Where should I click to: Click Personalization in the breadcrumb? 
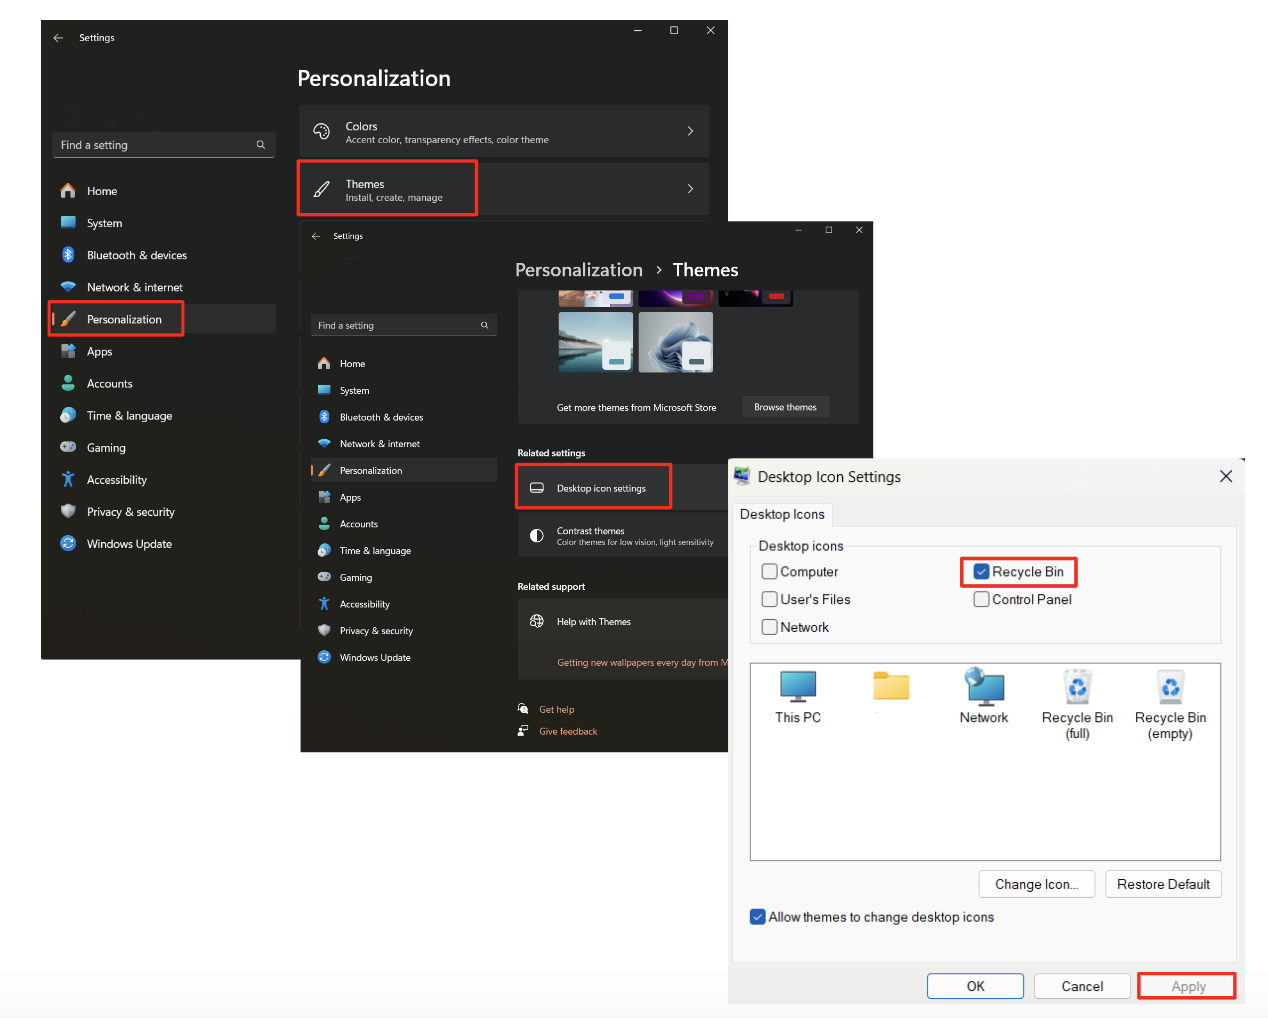click(579, 270)
